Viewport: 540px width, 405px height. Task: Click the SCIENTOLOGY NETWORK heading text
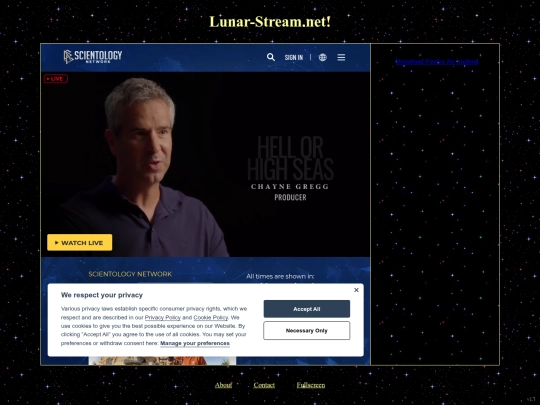coord(130,274)
